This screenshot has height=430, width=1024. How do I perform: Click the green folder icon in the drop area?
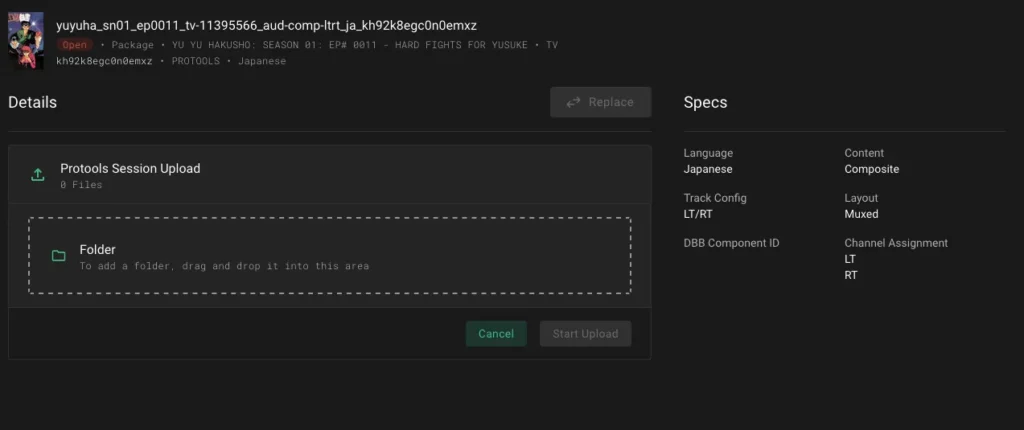[59, 256]
